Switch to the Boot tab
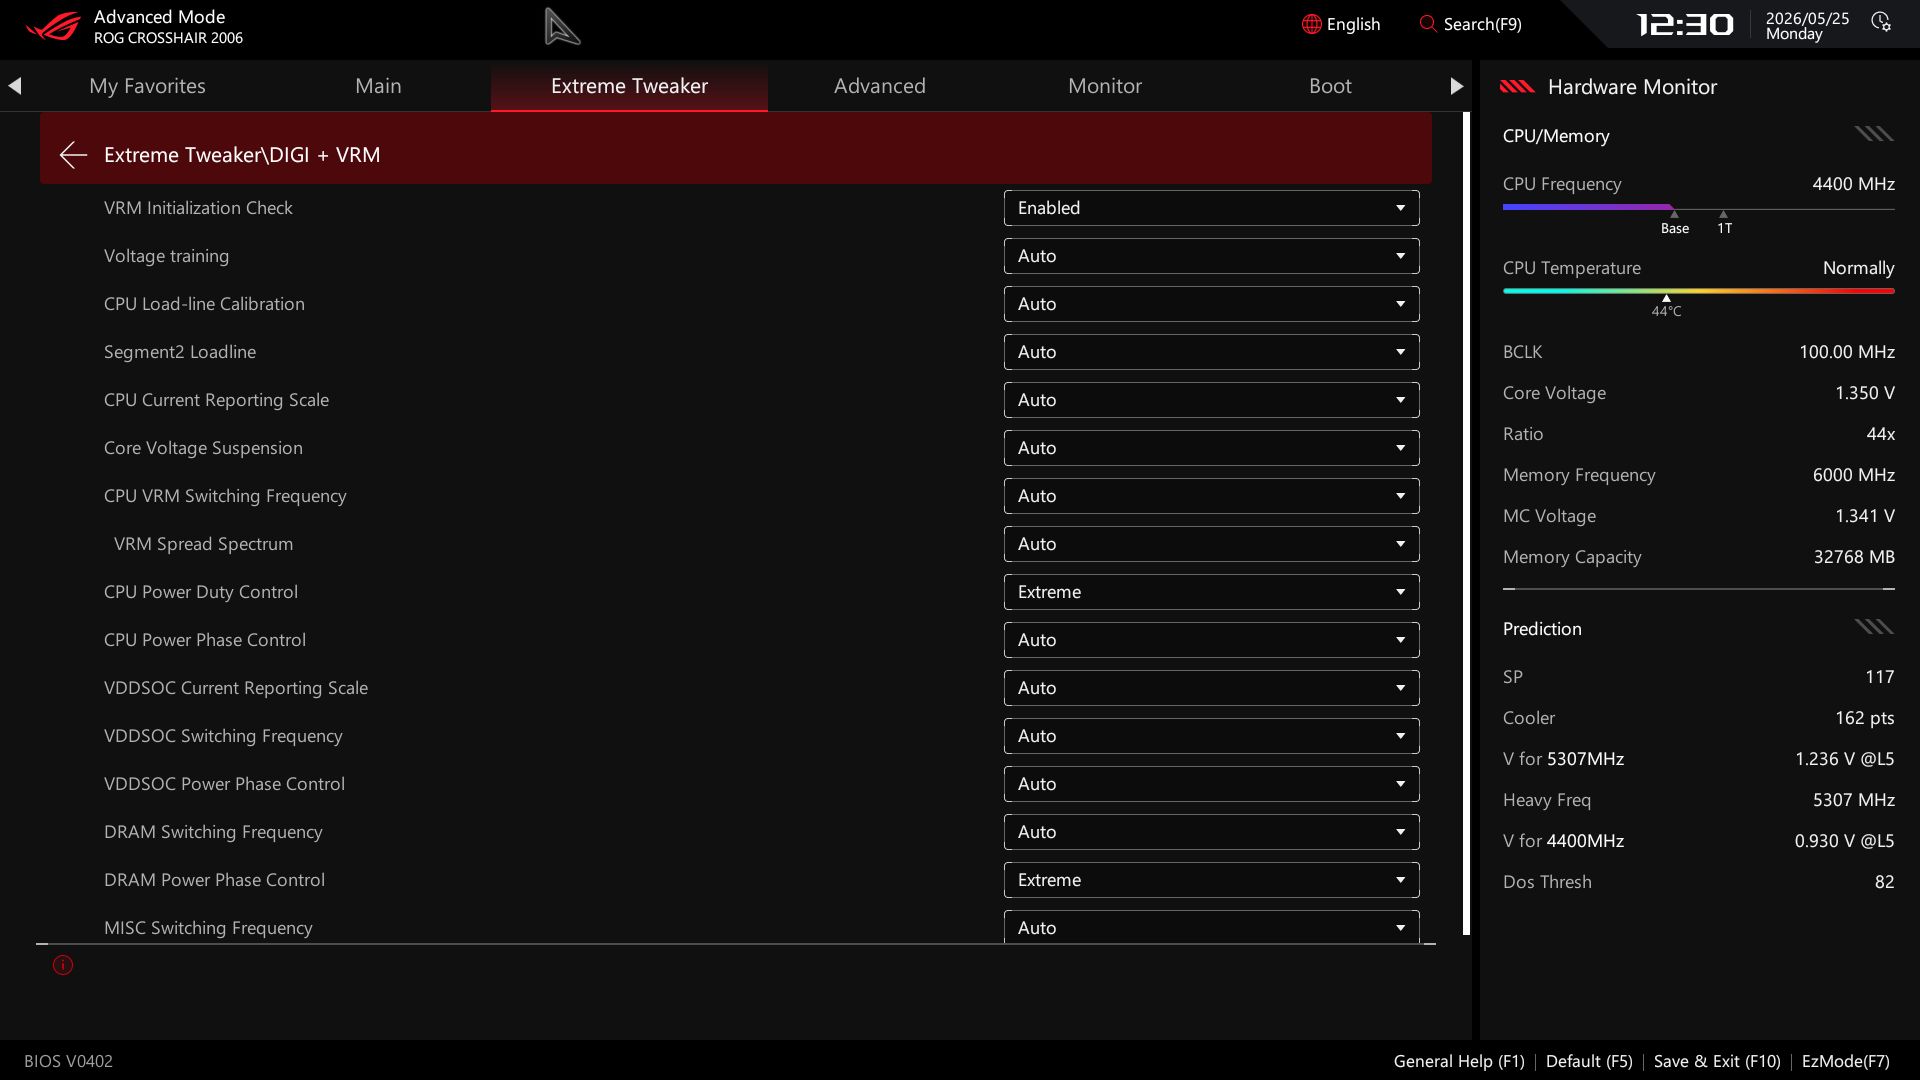This screenshot has height=1080, width=1920. point(1330,86)
